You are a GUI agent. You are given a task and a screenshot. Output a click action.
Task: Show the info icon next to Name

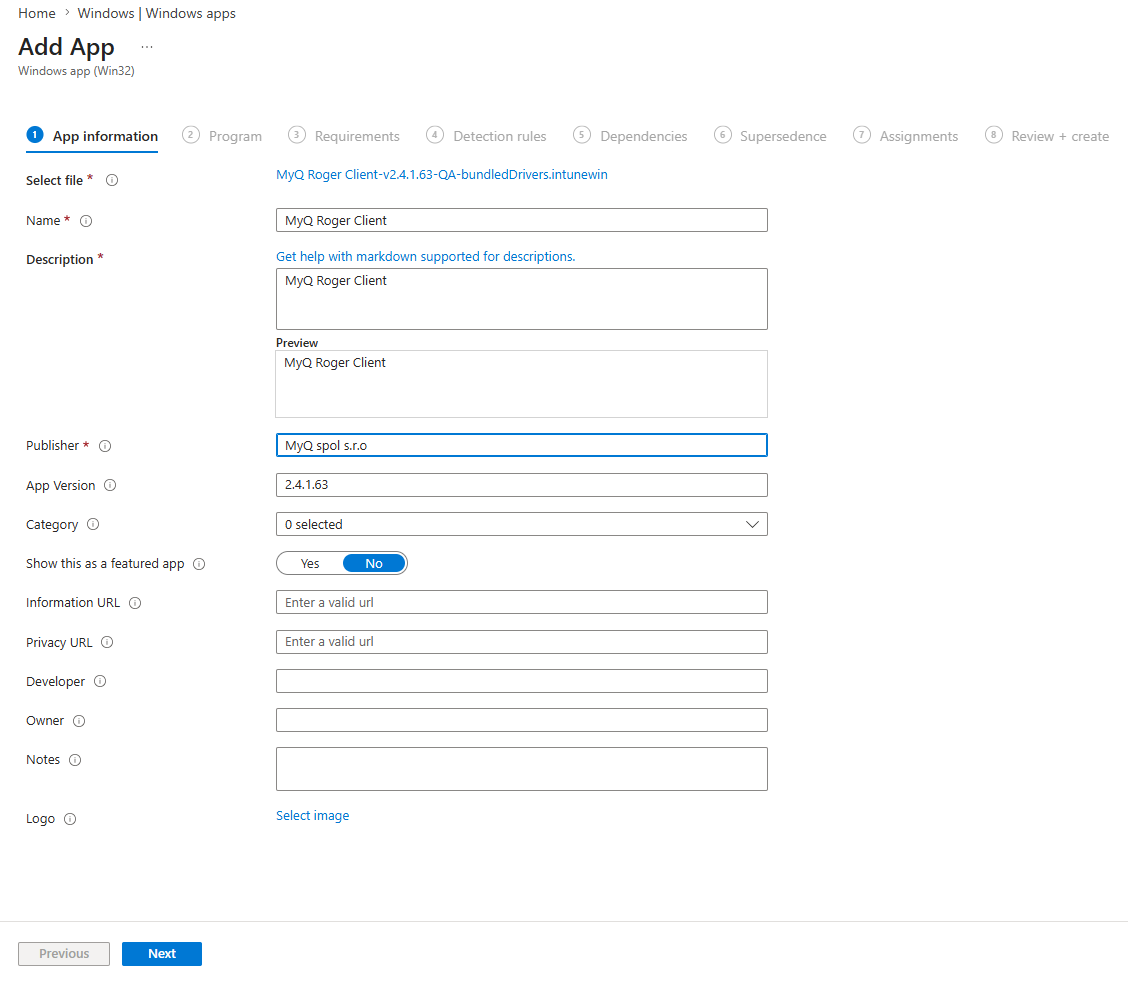86,221
